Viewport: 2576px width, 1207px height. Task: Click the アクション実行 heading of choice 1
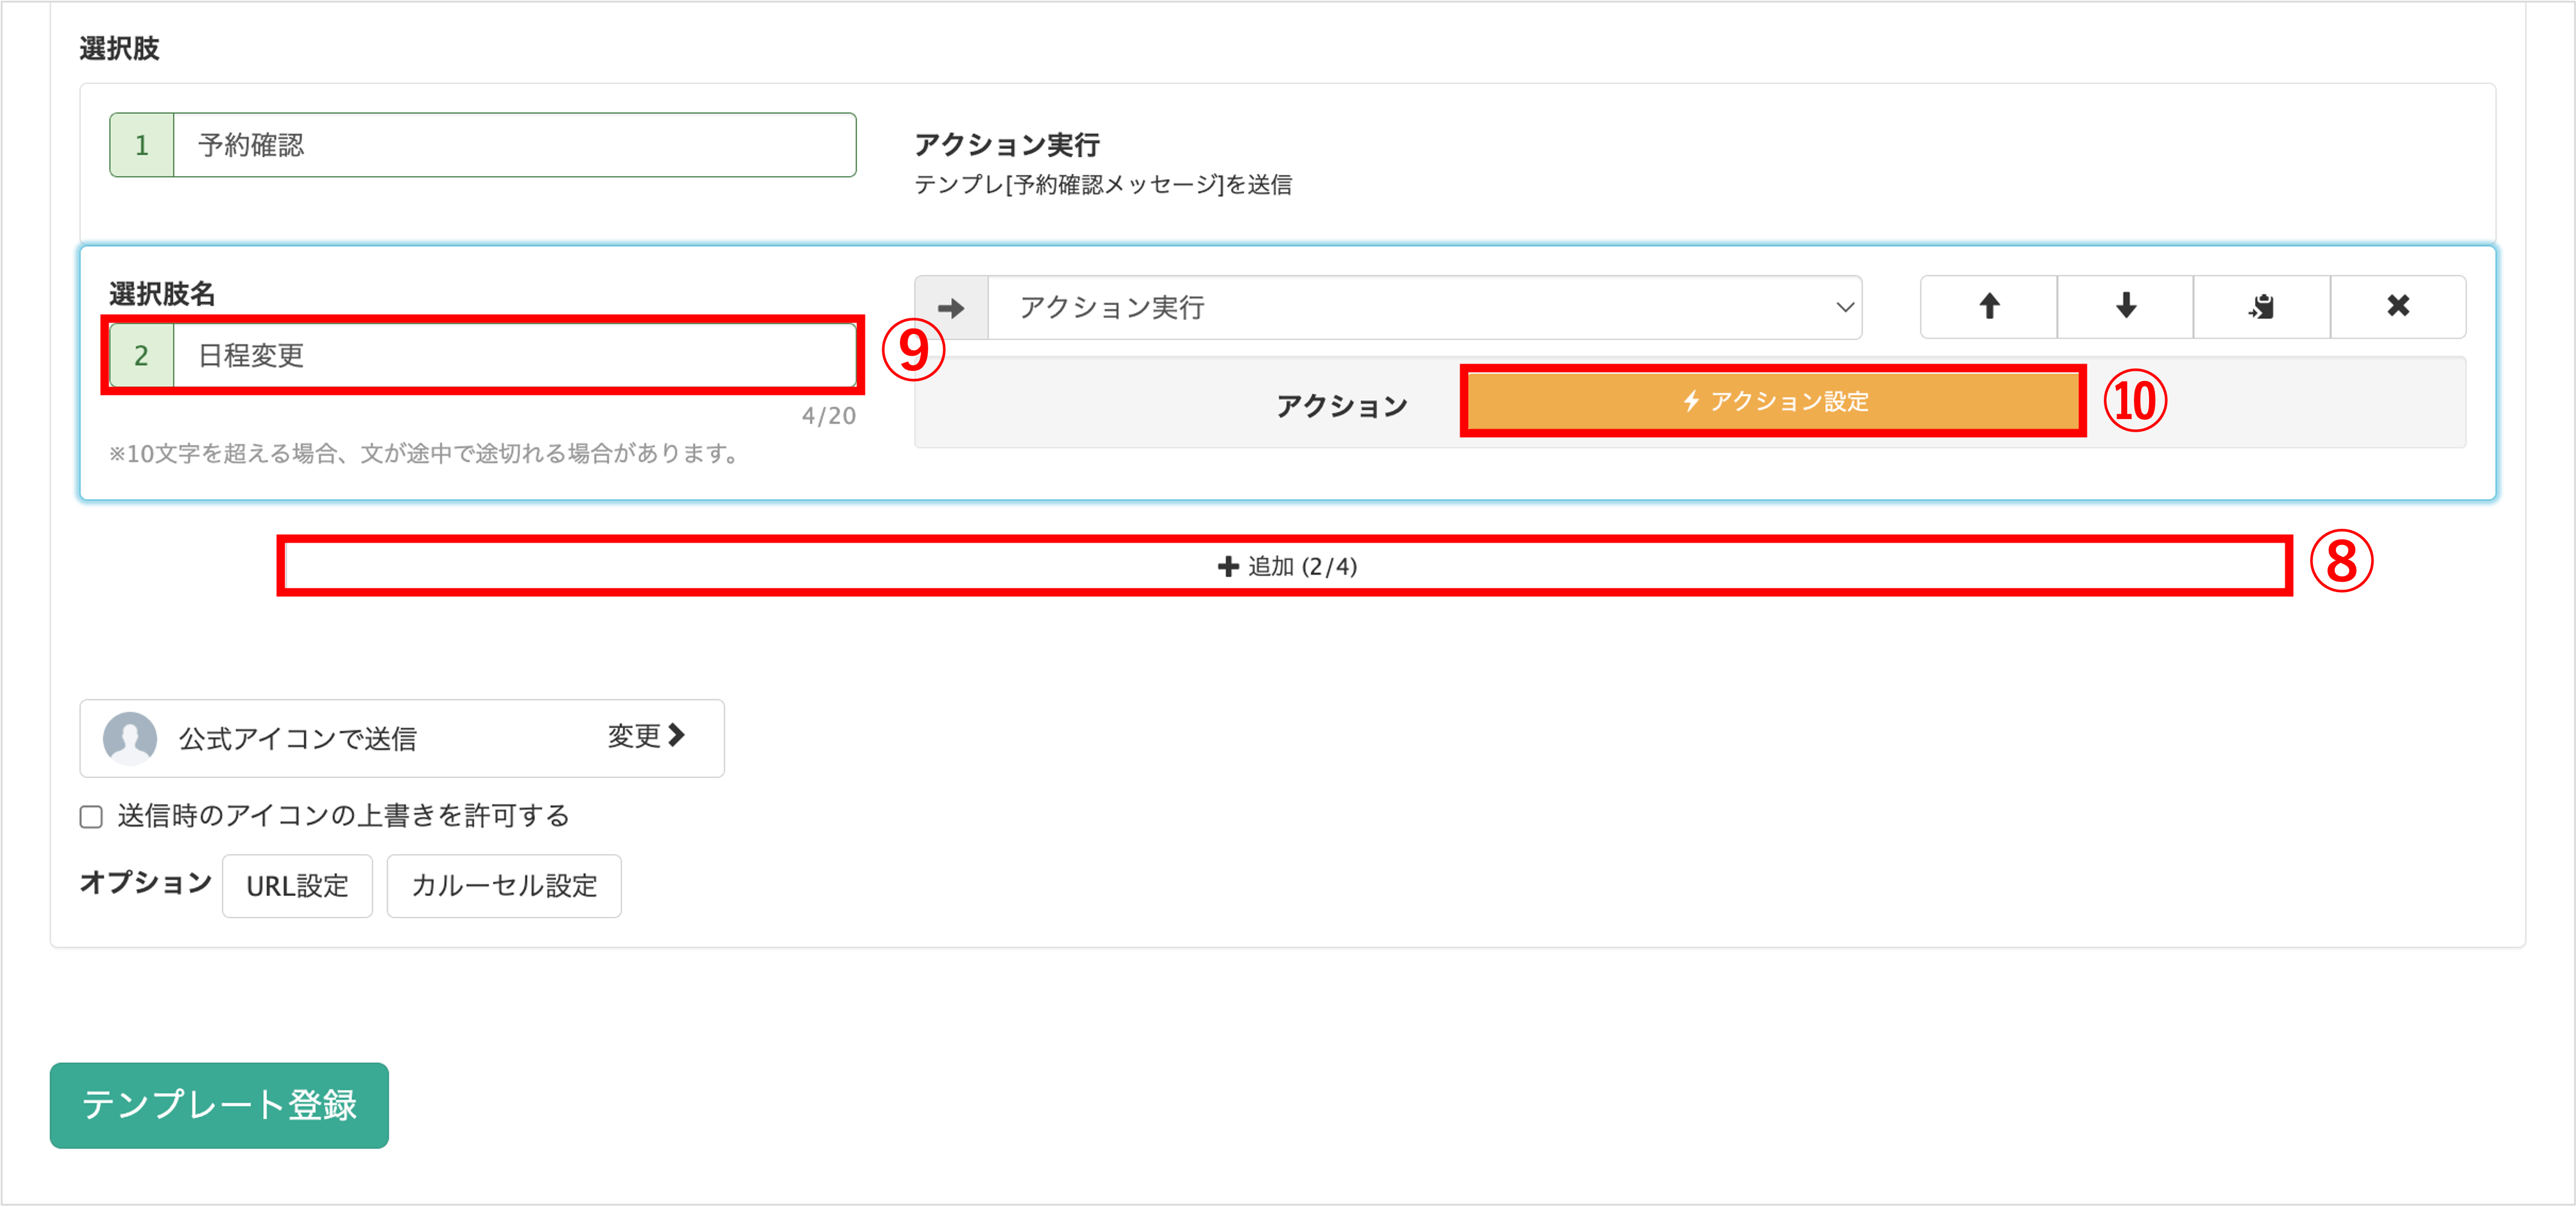pos(1007,146)
